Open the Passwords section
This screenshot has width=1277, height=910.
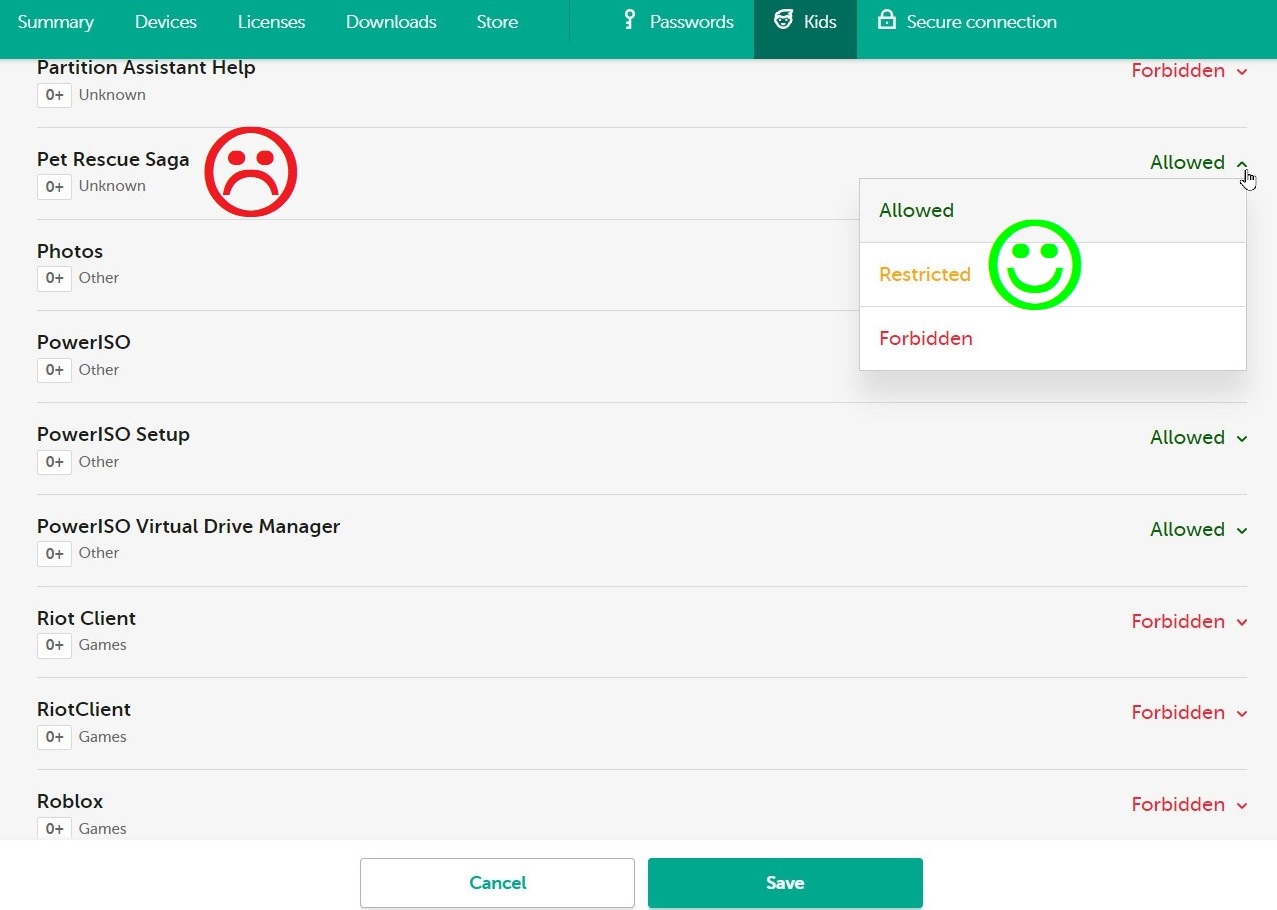[678, 22]
